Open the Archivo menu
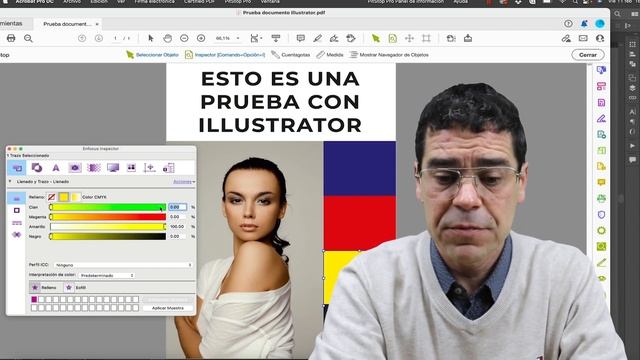640x360 pixels. [71, 2]
